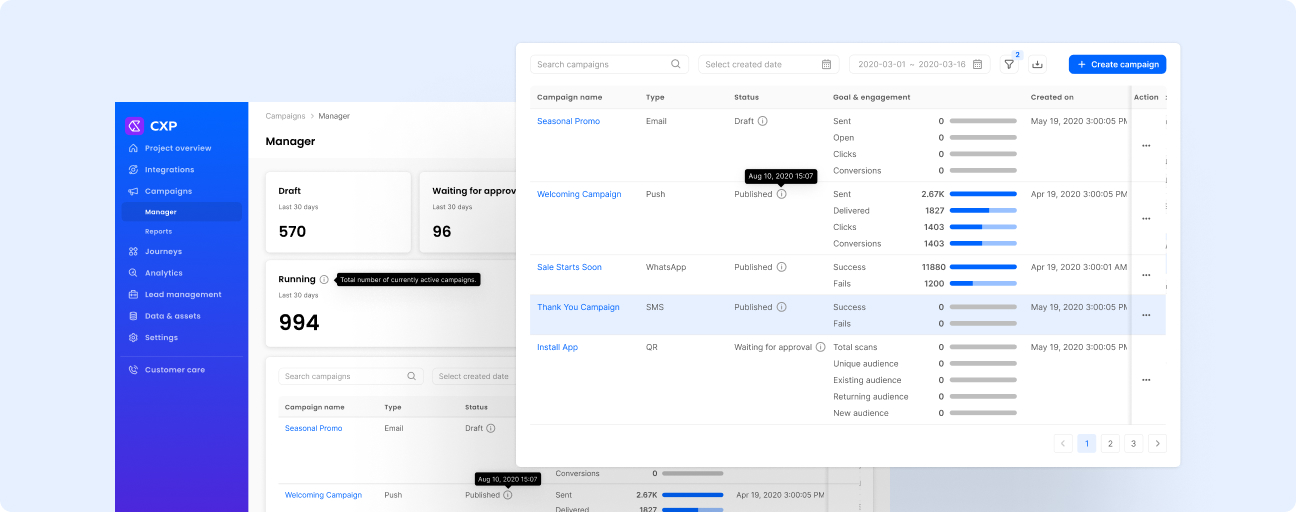Image resolution: width=1296 pixels, height=512 pixels.
Task: Click the 2.67K Sent value in front panel
Action: point(933,194)
